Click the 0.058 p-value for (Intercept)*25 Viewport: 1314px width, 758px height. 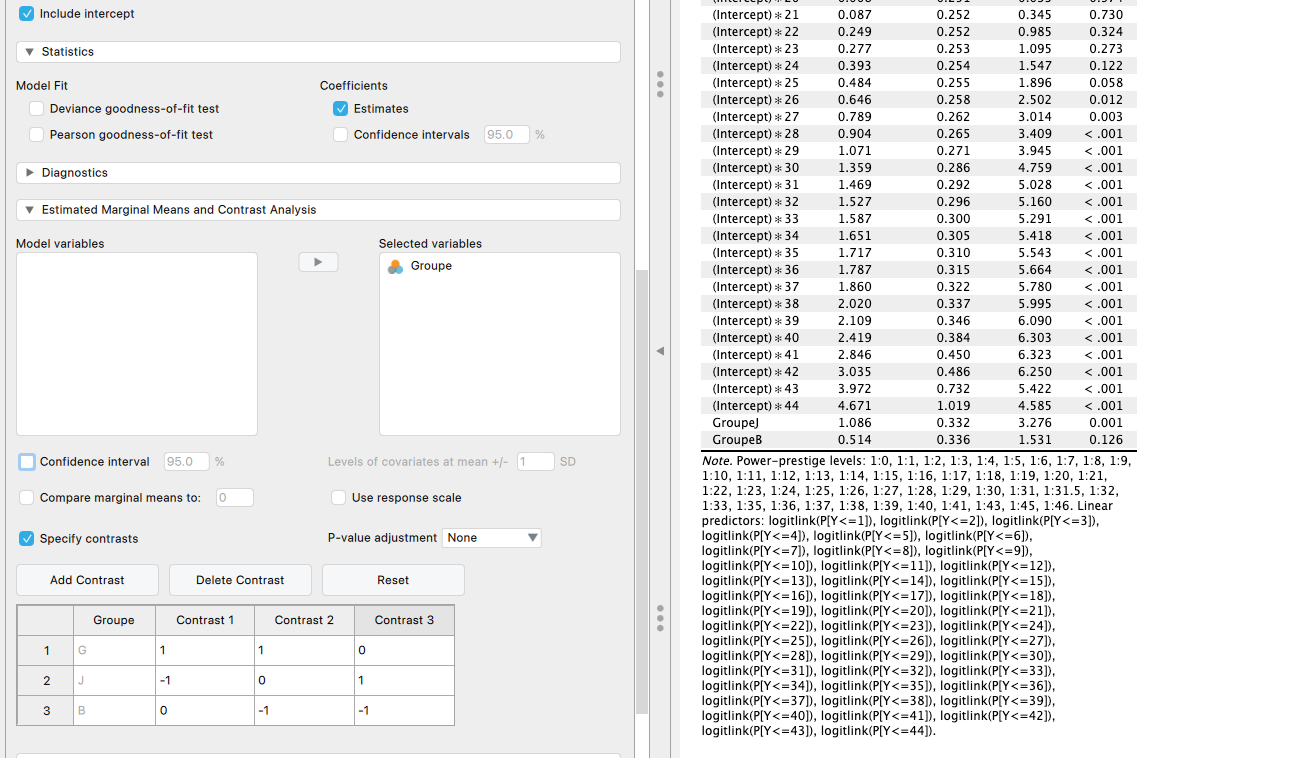(1106, 83)
